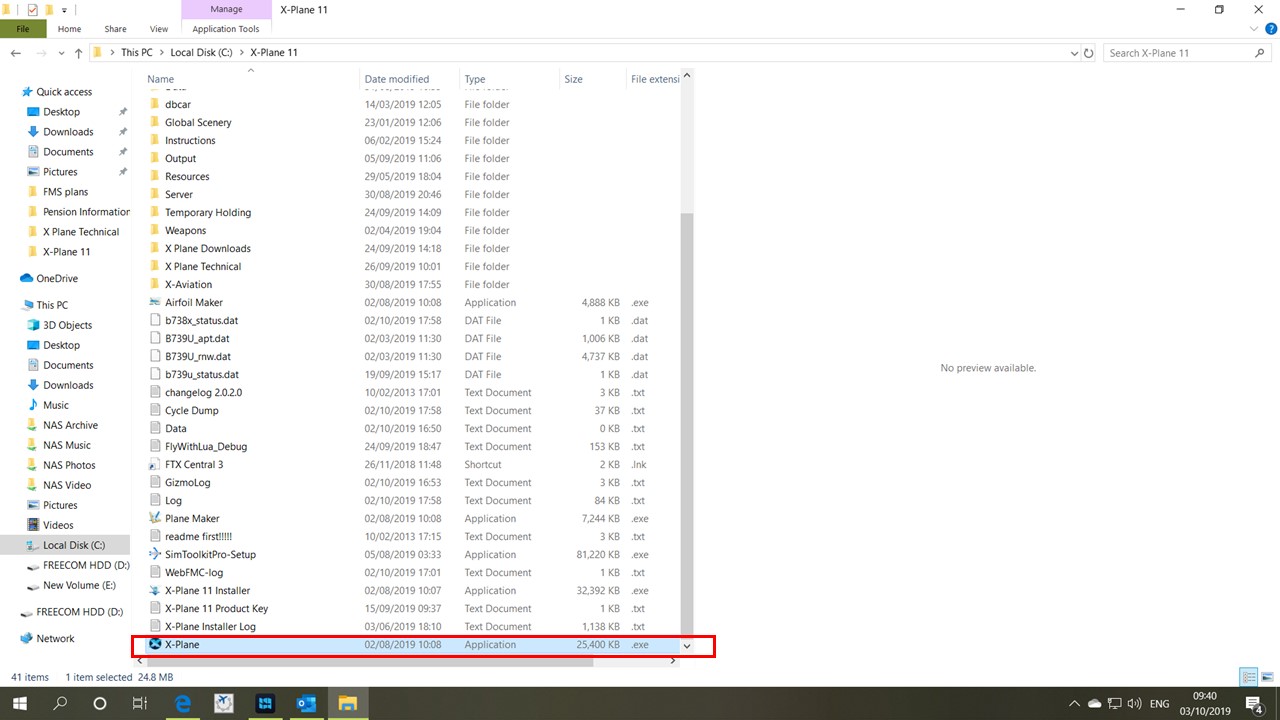This screenshot has width=1280, height=720.
Task: Go up one level with Up arrow
Action: [x=78, y=53]
